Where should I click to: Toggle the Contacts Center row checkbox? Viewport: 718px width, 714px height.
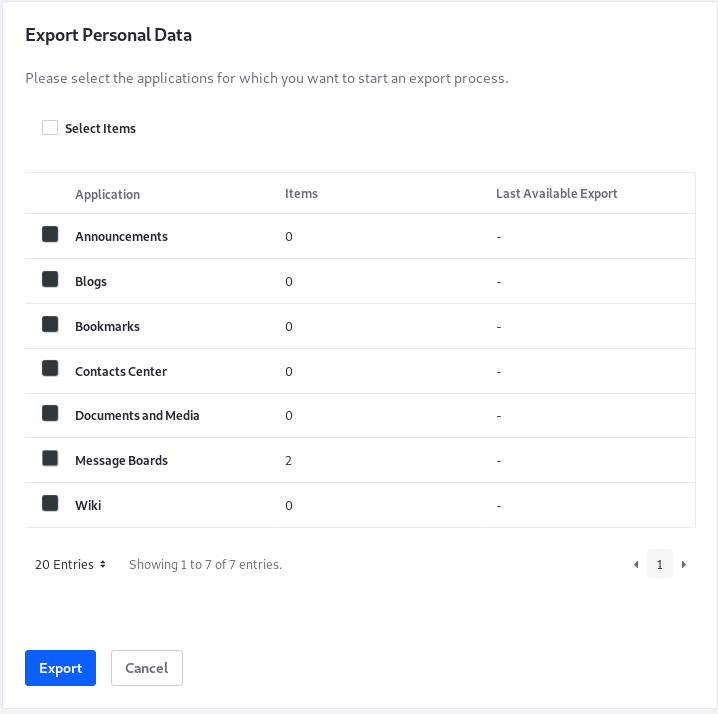click(50, 368)
